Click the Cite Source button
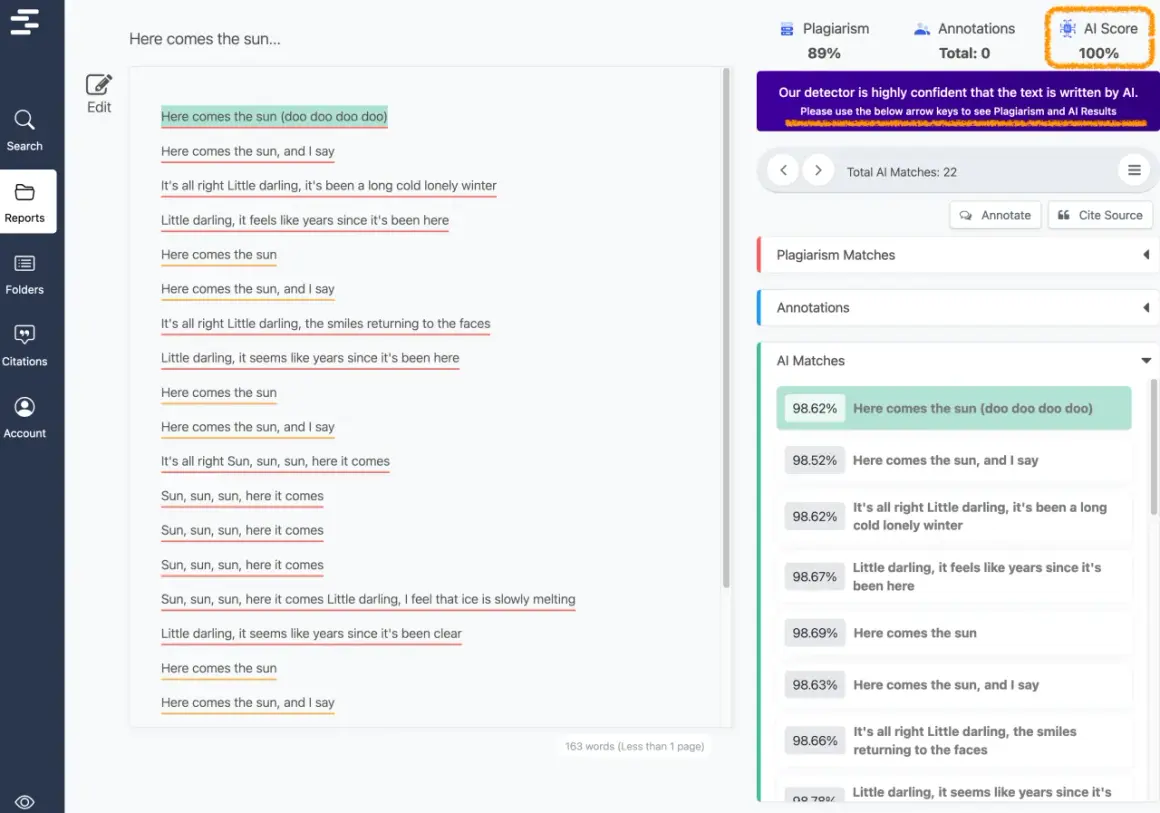This screenshot has width=1160, height=813. tap(1100, 215)
